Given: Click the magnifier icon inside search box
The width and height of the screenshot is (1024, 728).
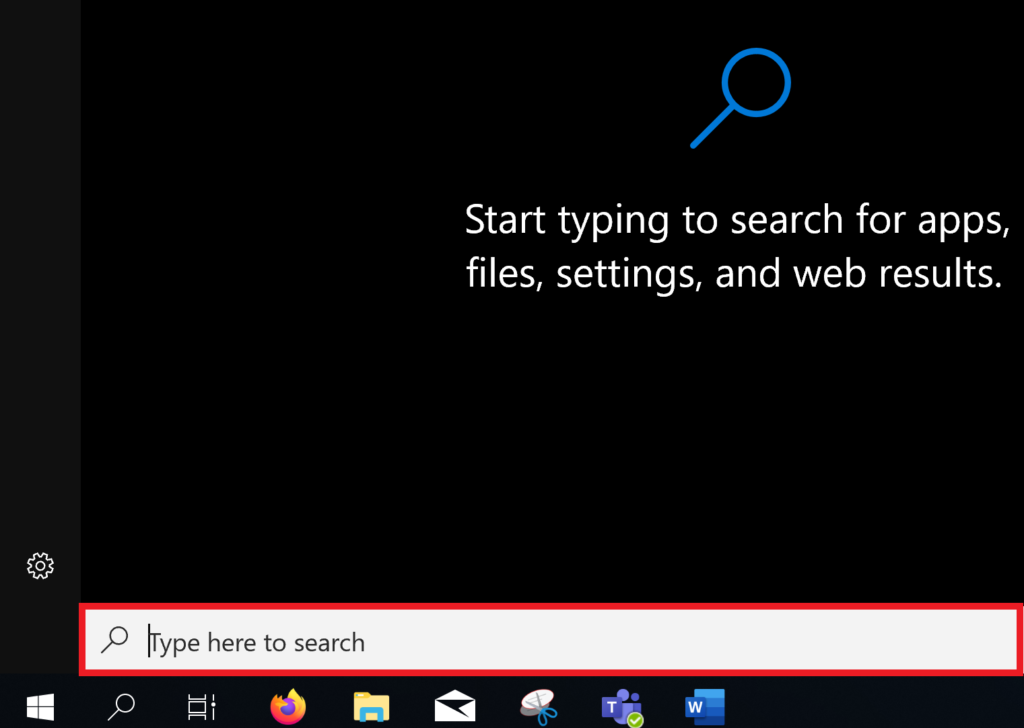Looking at the screenshot, I should (116, 639).
